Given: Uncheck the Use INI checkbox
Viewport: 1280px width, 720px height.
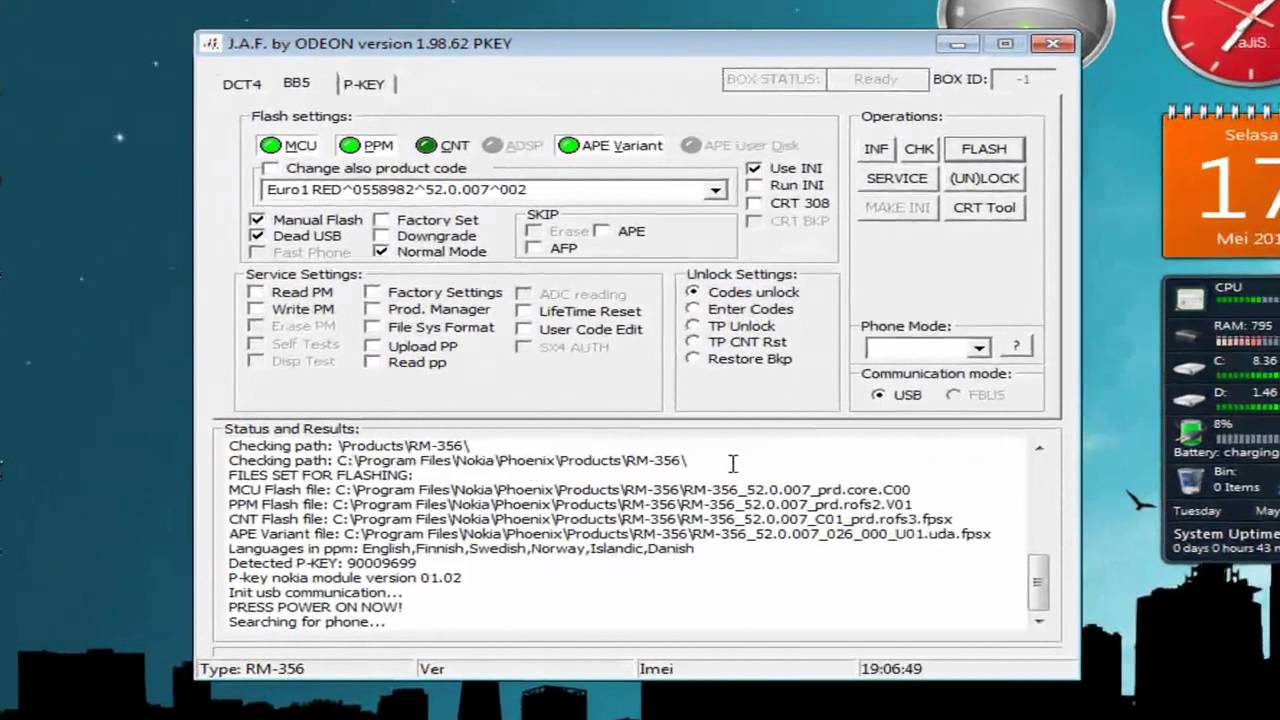Looking at the screenshot, I should click(x=754, y=168).
